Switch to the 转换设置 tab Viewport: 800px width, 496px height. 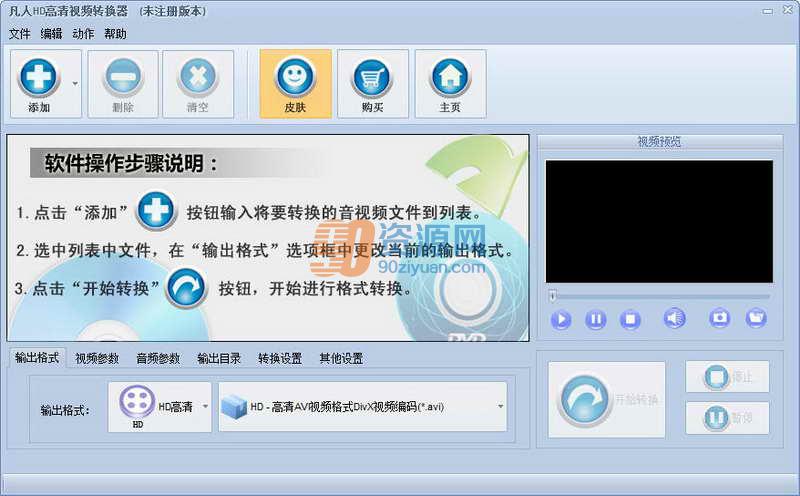[280, 358]
